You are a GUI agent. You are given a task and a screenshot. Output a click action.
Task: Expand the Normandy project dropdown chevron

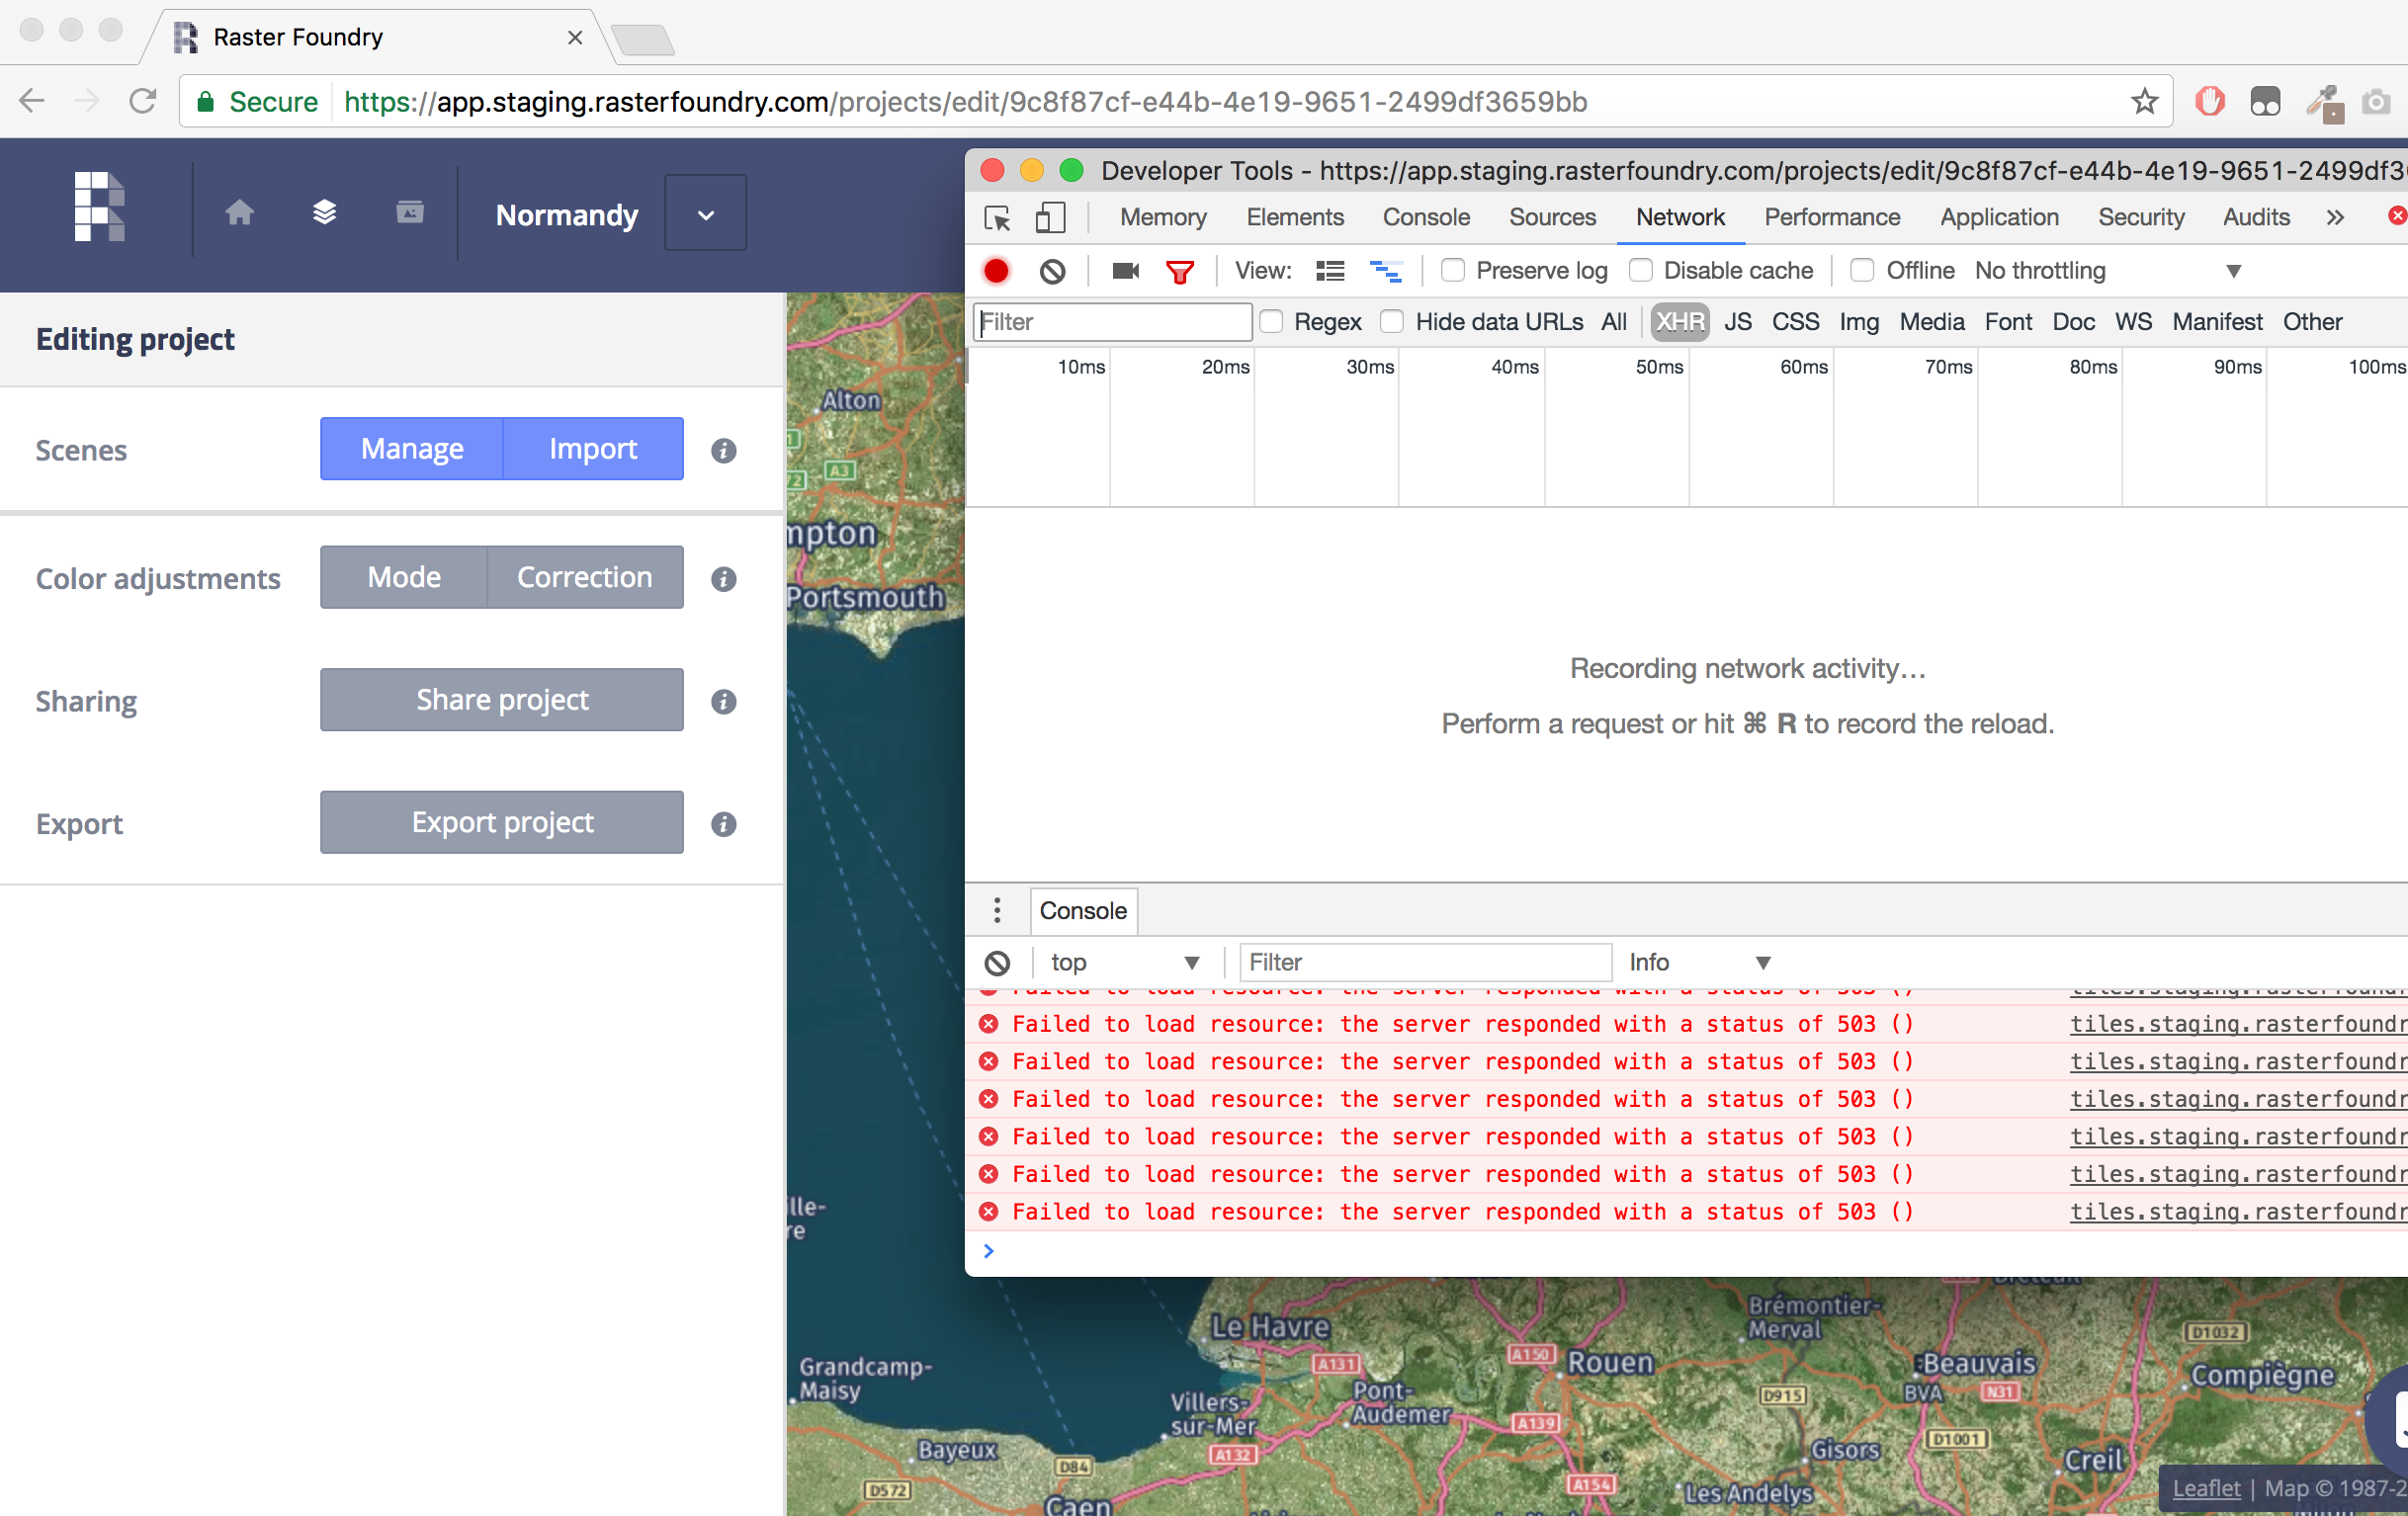[x=705, y=213]
